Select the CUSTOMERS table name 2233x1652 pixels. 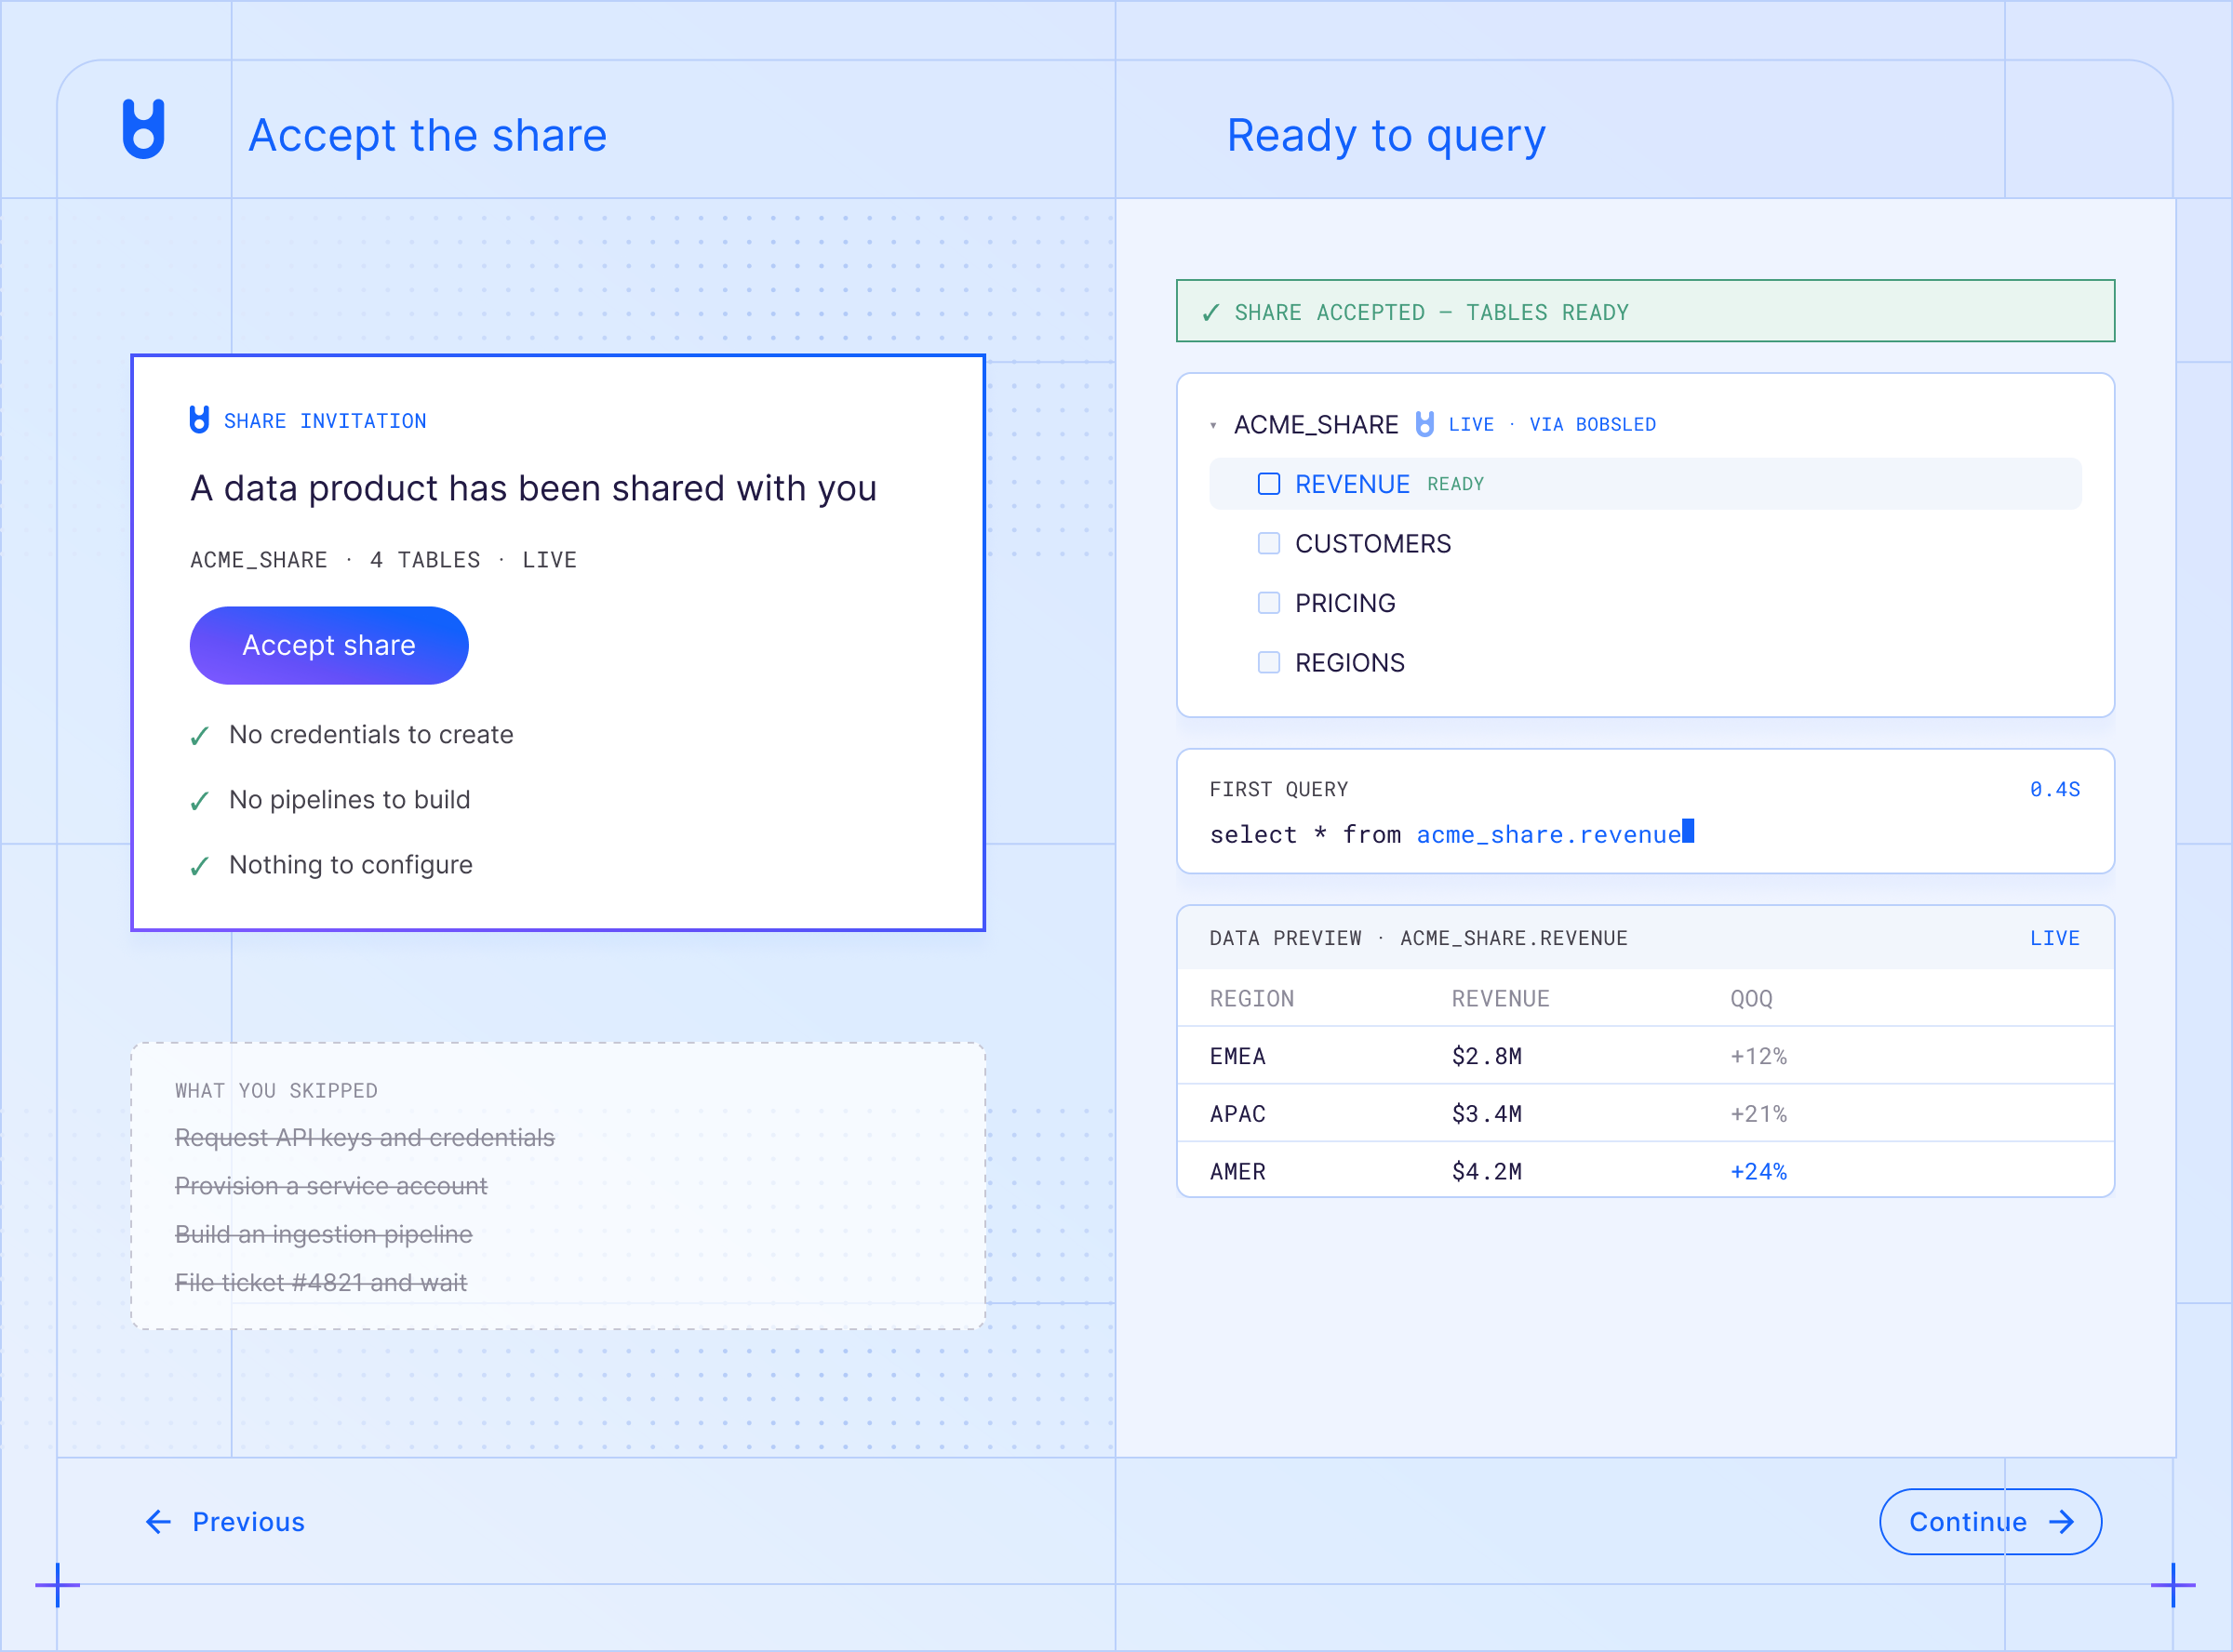click(x=1373, y=544)
